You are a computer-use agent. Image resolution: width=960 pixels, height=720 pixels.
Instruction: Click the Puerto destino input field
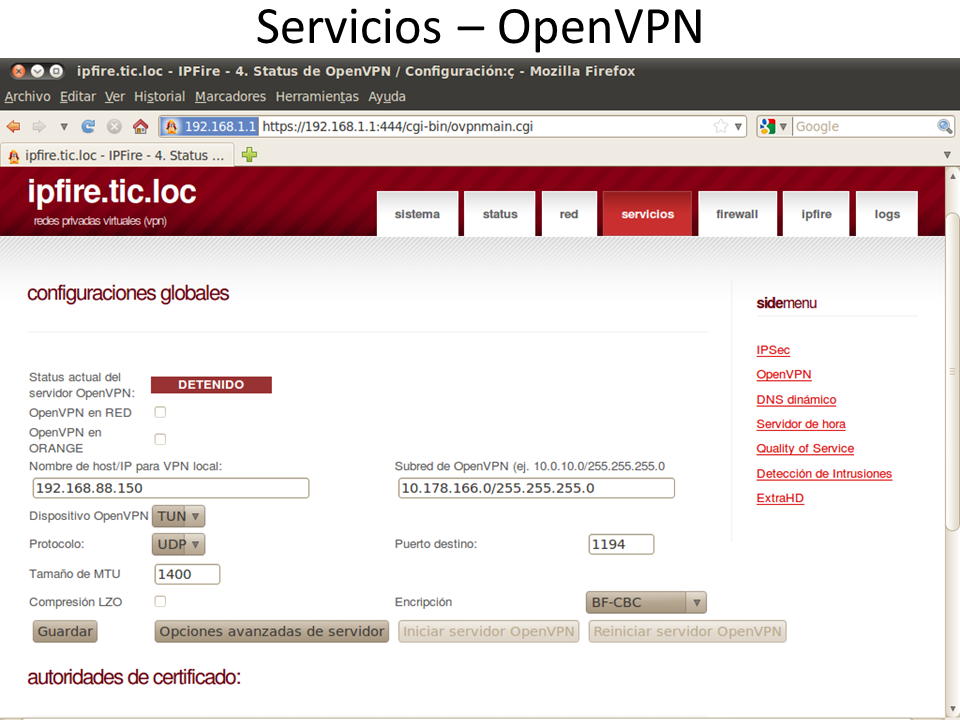pyautogui.click(x=621, y=544)
